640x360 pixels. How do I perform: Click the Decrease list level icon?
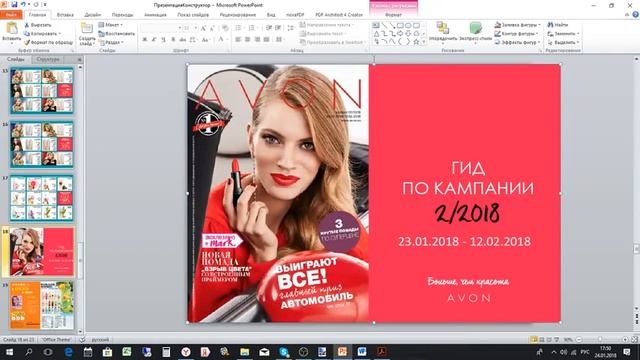coord(269,28)
